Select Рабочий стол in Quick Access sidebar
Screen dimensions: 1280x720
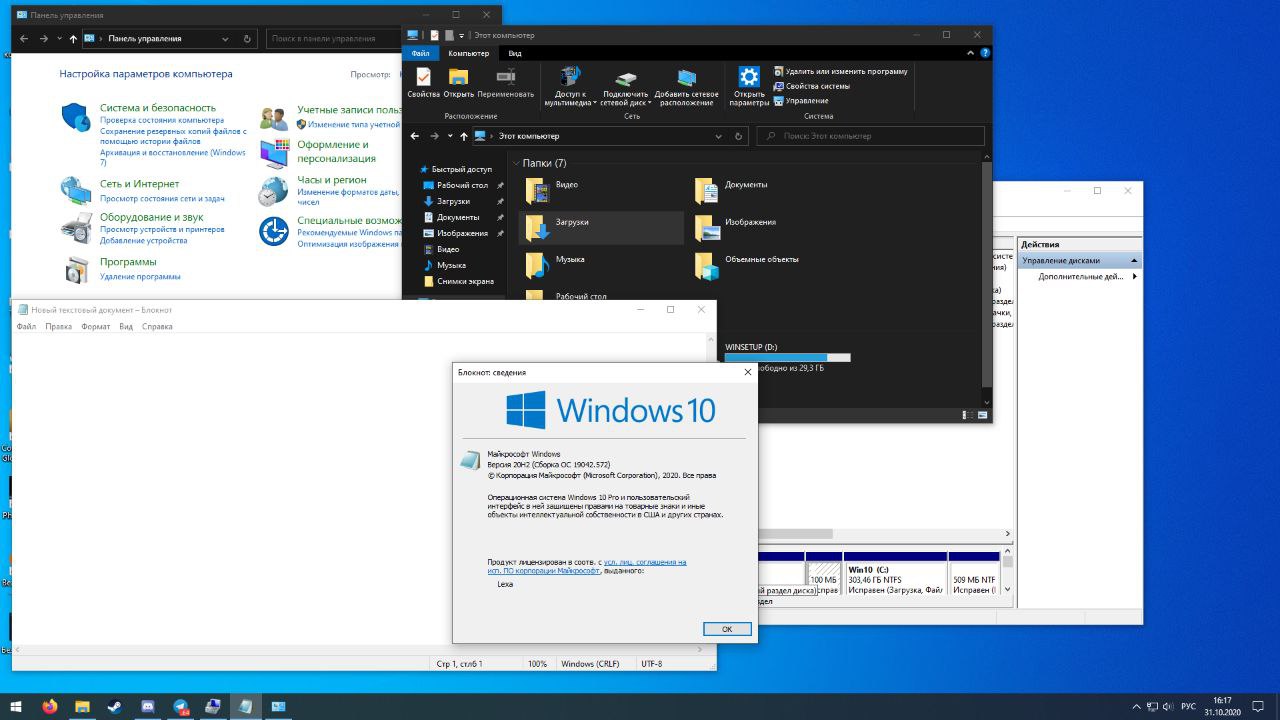point(462,185)
